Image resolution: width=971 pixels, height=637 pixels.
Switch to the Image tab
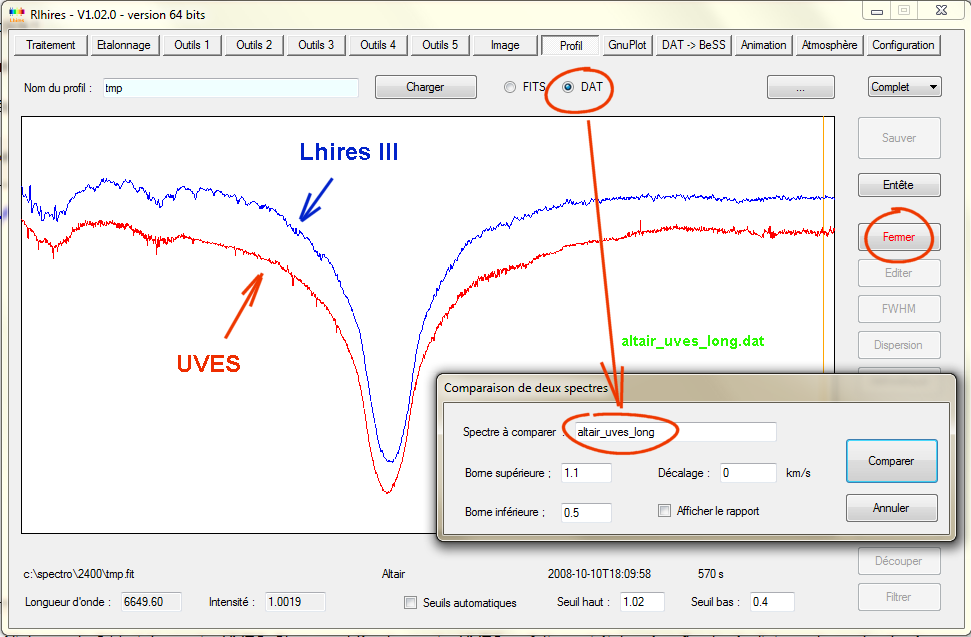point(505,45)
